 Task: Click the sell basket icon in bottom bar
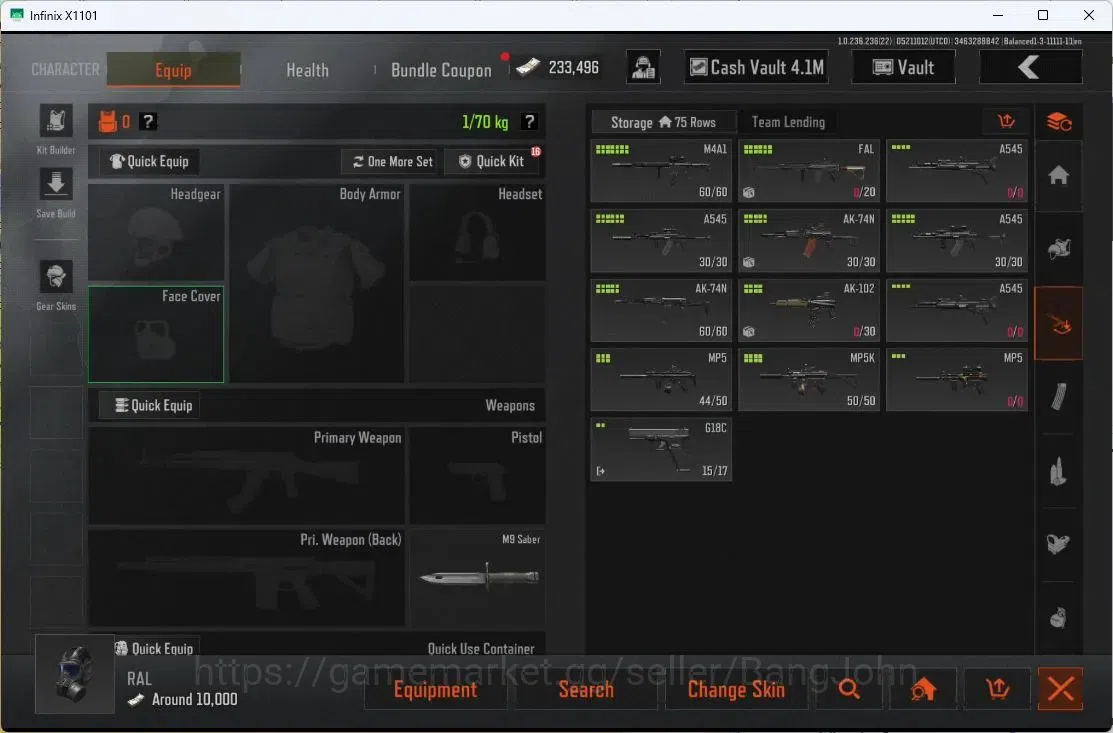(x=997, y=688)
